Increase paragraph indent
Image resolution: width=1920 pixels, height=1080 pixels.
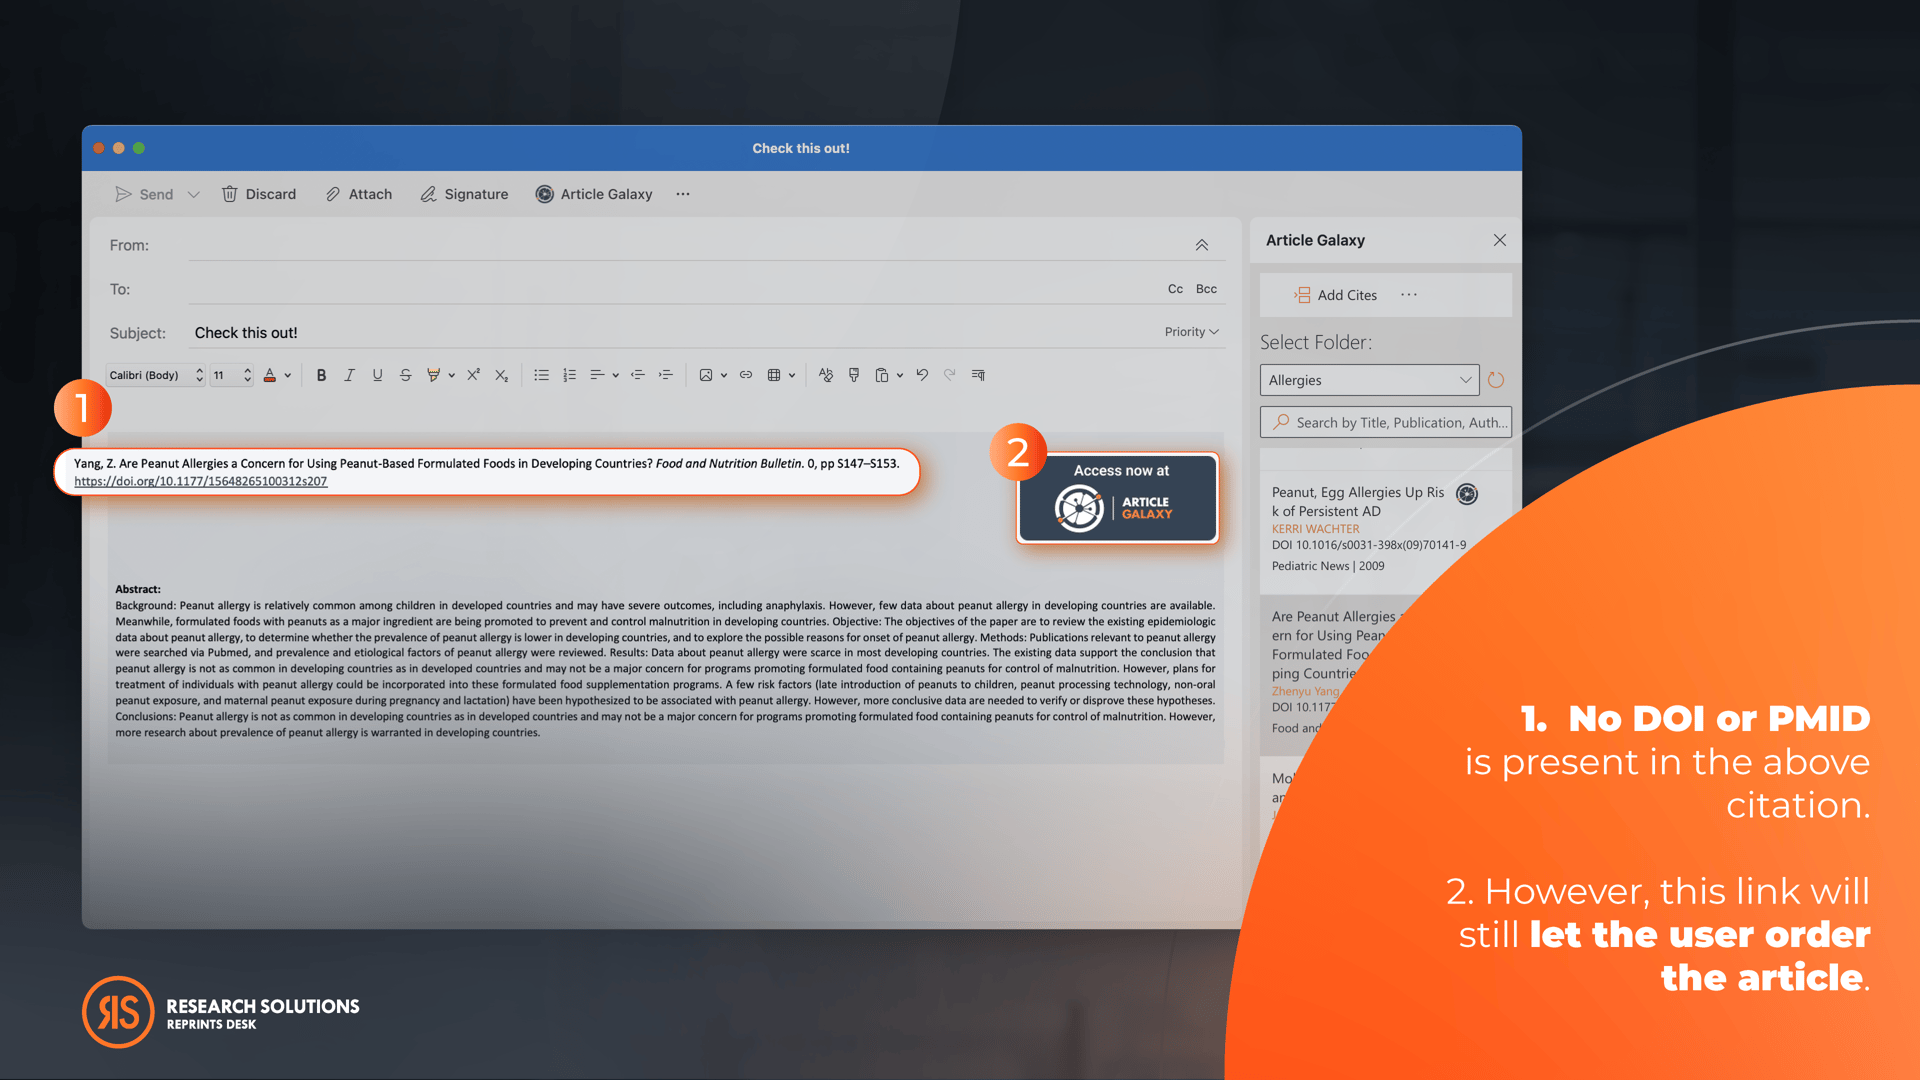click(x=665, y=375)
